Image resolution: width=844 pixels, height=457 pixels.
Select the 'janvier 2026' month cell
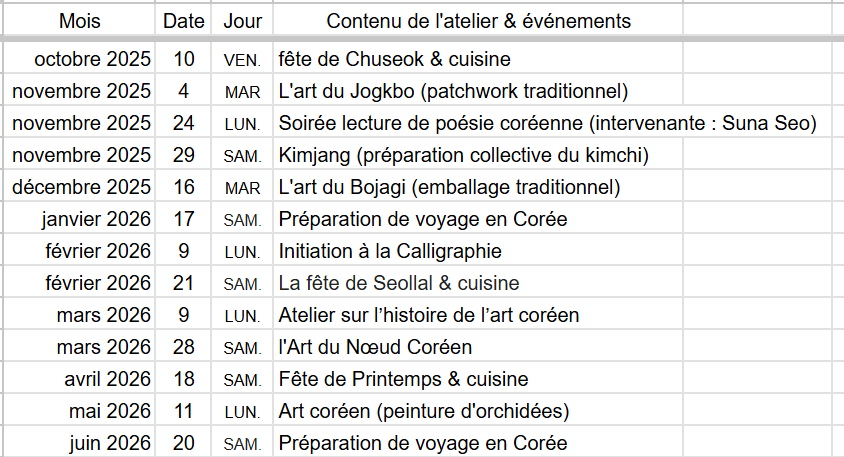pyautogui.click(x=96, y=219)
